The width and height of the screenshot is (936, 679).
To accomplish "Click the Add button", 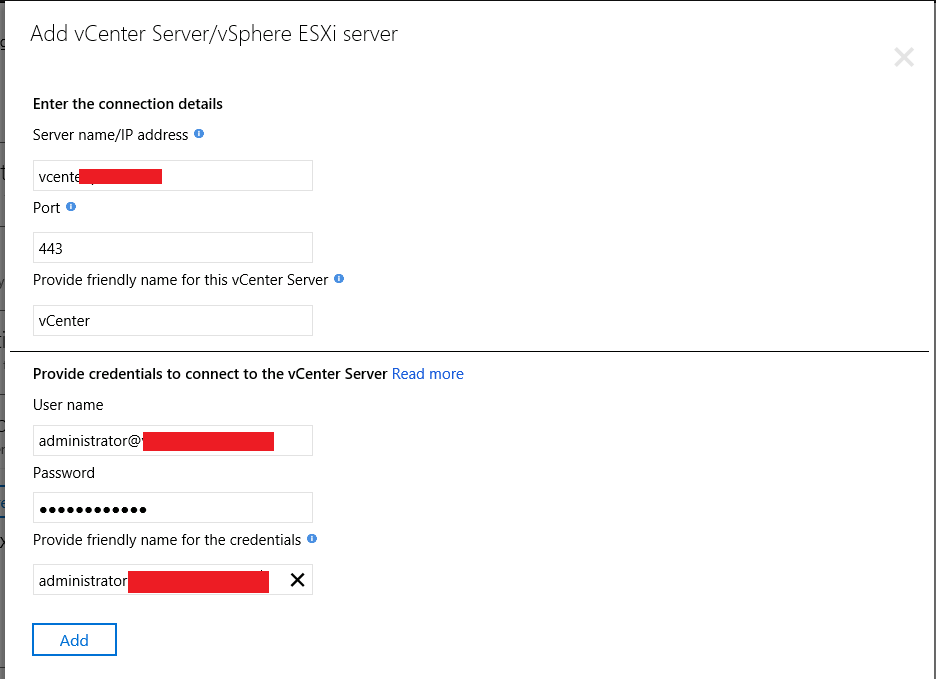I will tap(75, 640).
